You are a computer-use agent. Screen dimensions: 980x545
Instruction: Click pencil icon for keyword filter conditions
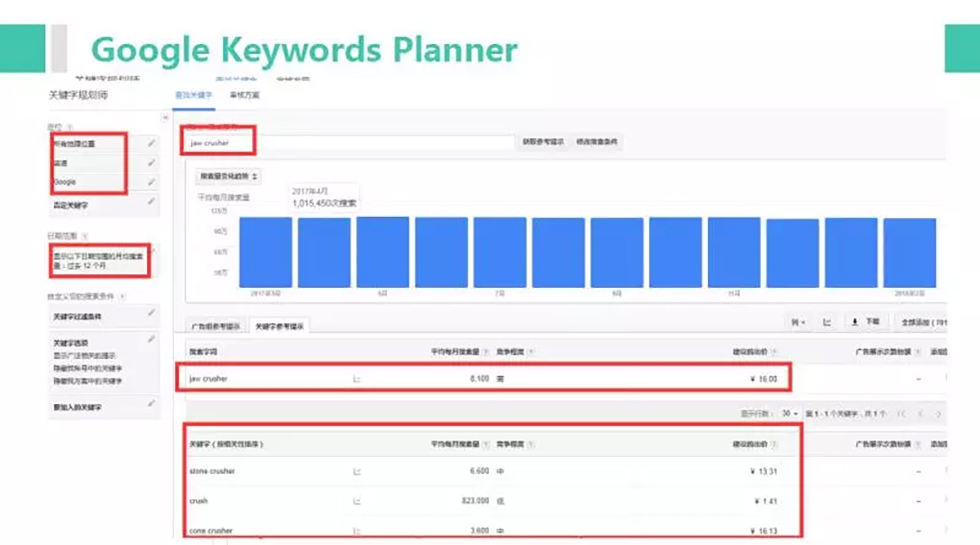[x=151, y=314]
